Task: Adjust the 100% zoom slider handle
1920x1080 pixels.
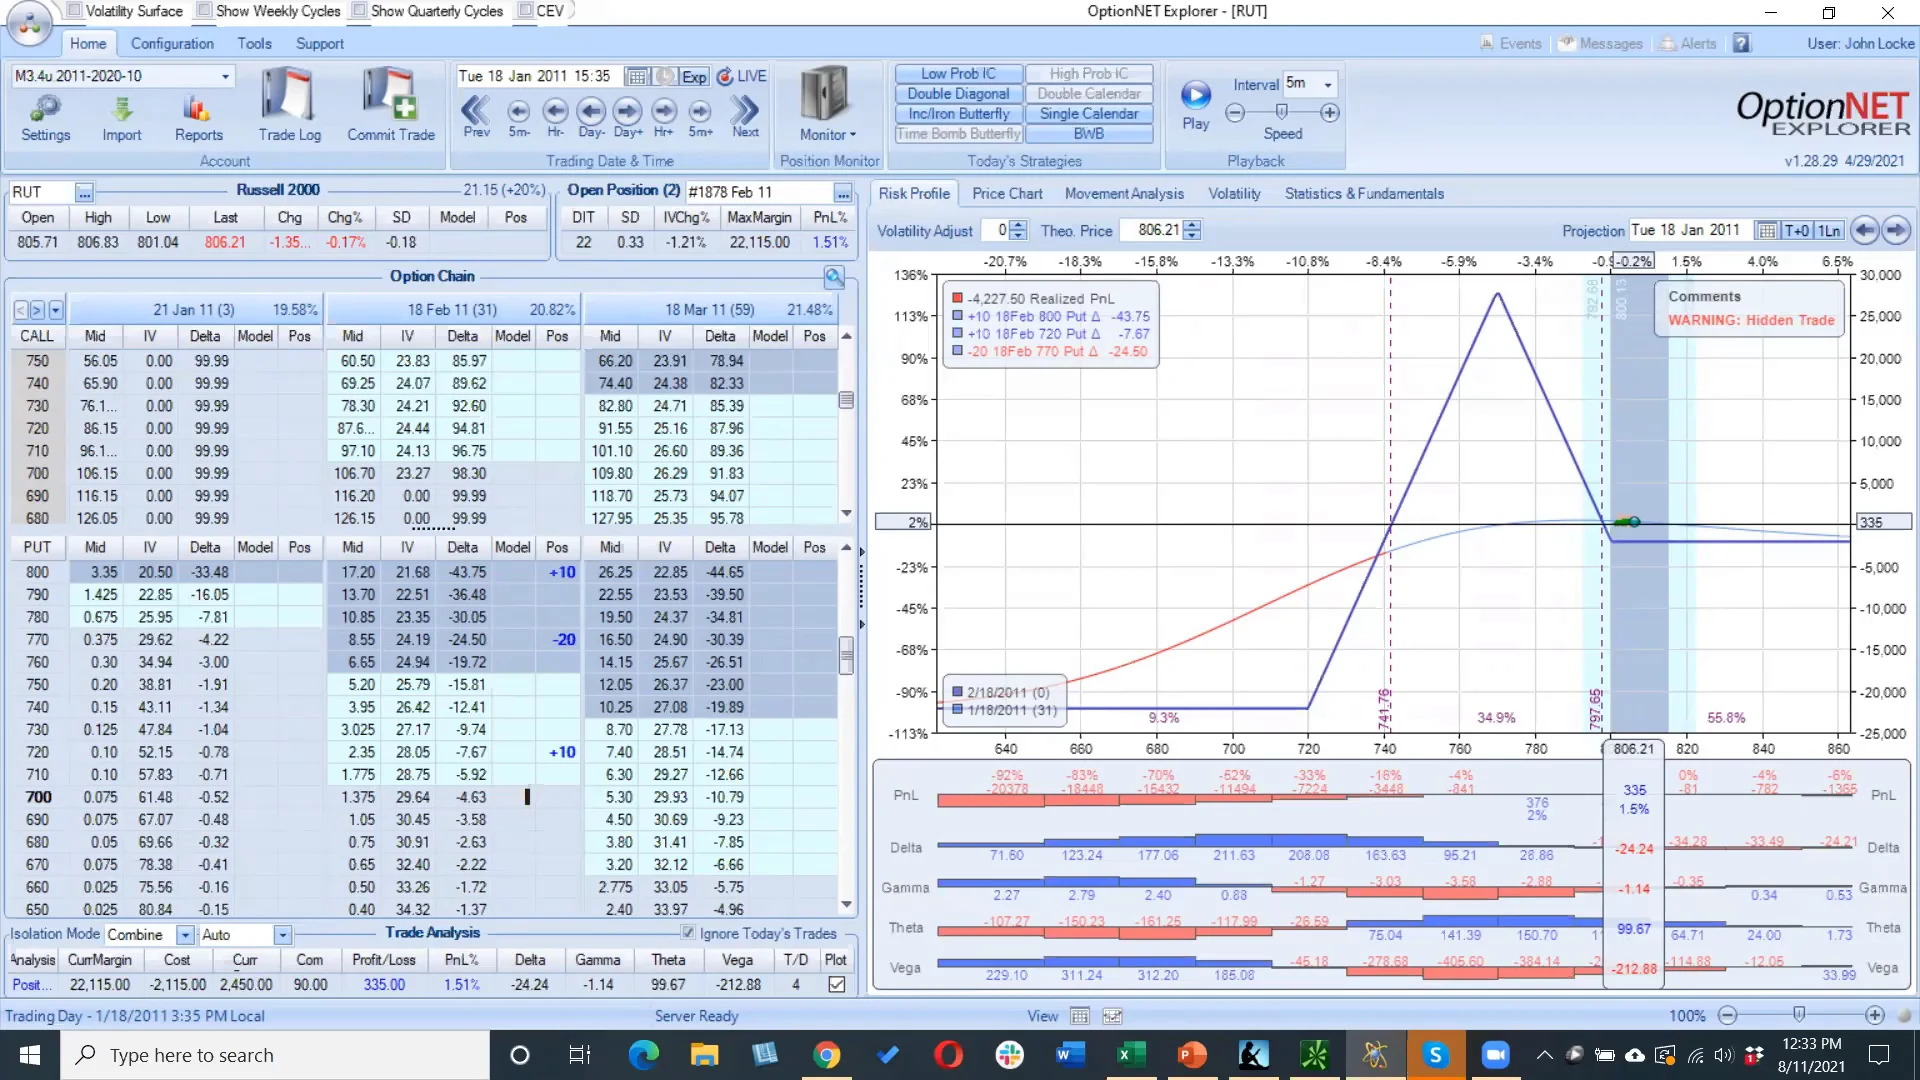Action: 1799,1015
